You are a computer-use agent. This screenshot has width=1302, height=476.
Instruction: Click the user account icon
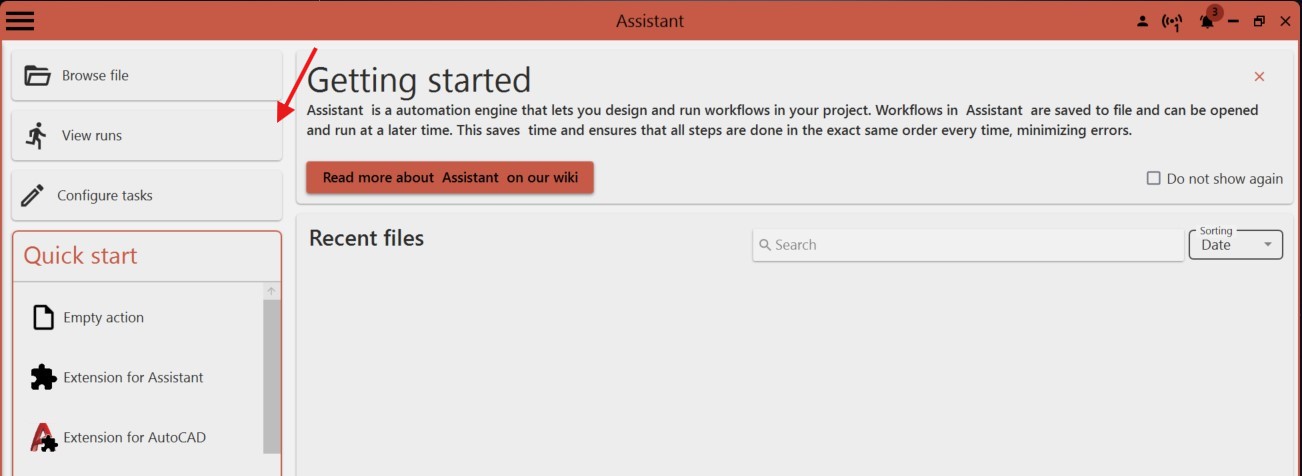pos(1143,21)
